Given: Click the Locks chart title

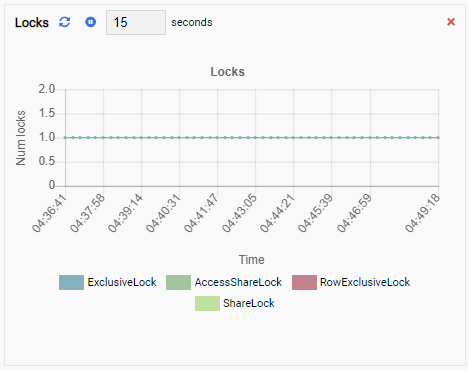Looking at the screenshot, I should tap(228, 72).
